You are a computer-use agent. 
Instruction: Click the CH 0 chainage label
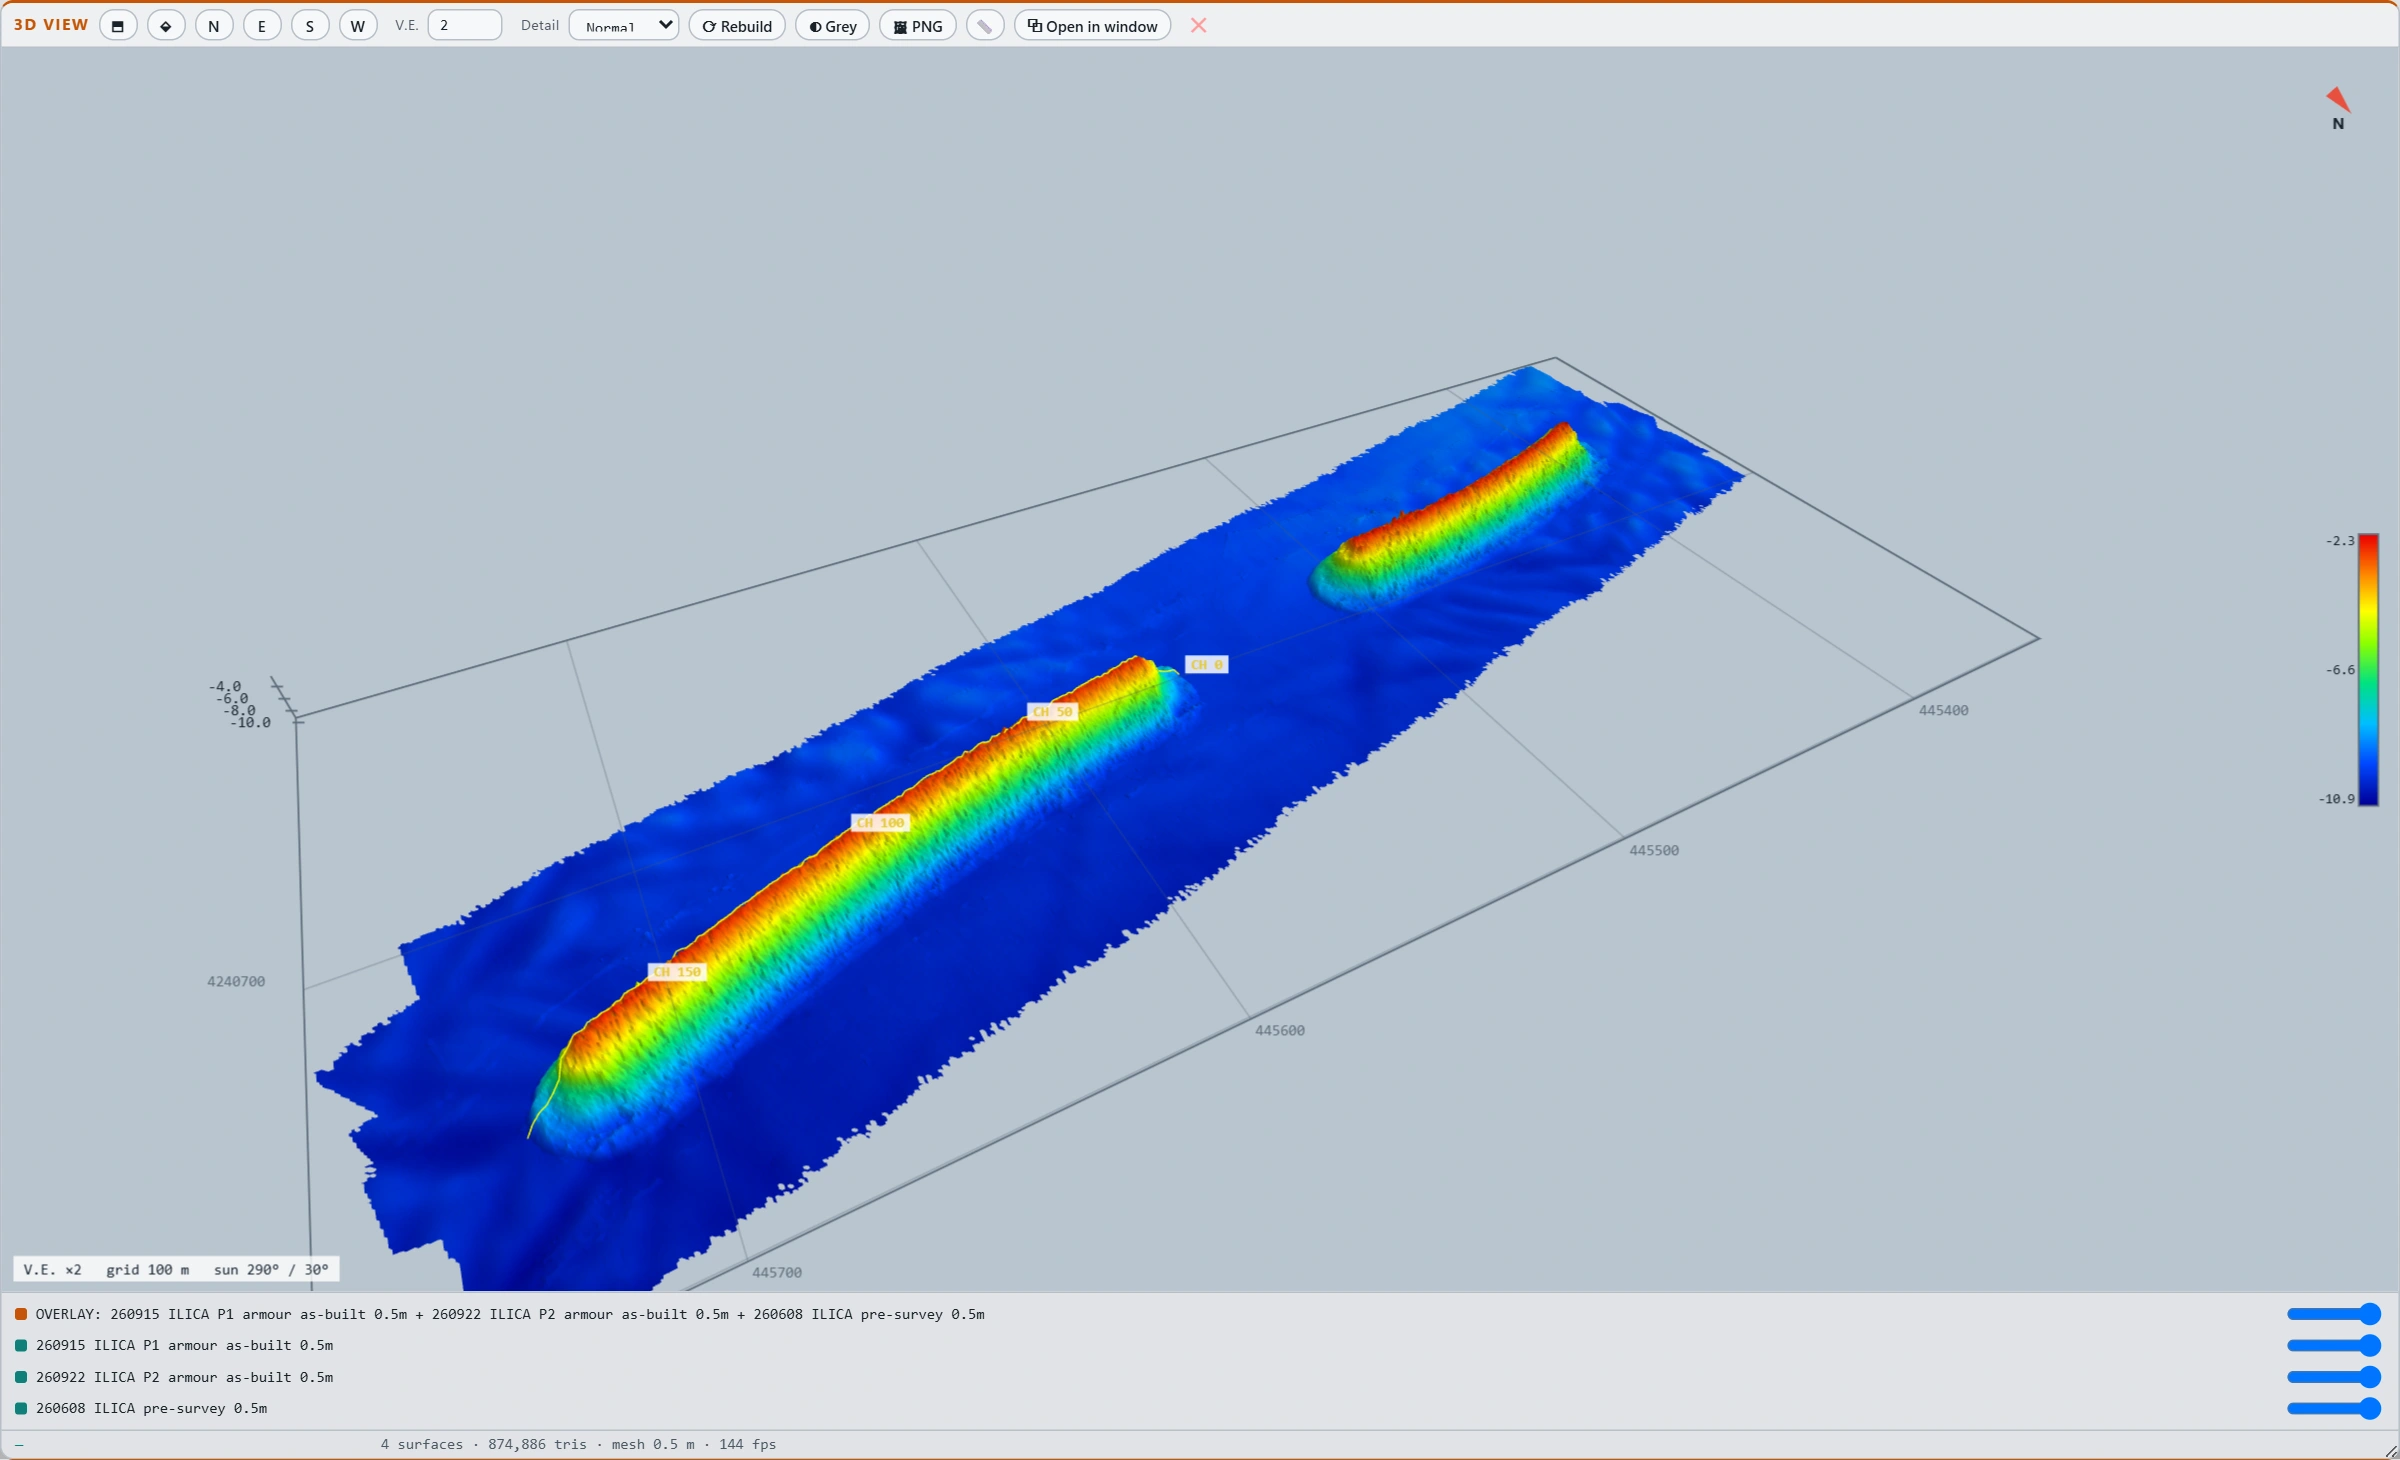point(1207,665)
